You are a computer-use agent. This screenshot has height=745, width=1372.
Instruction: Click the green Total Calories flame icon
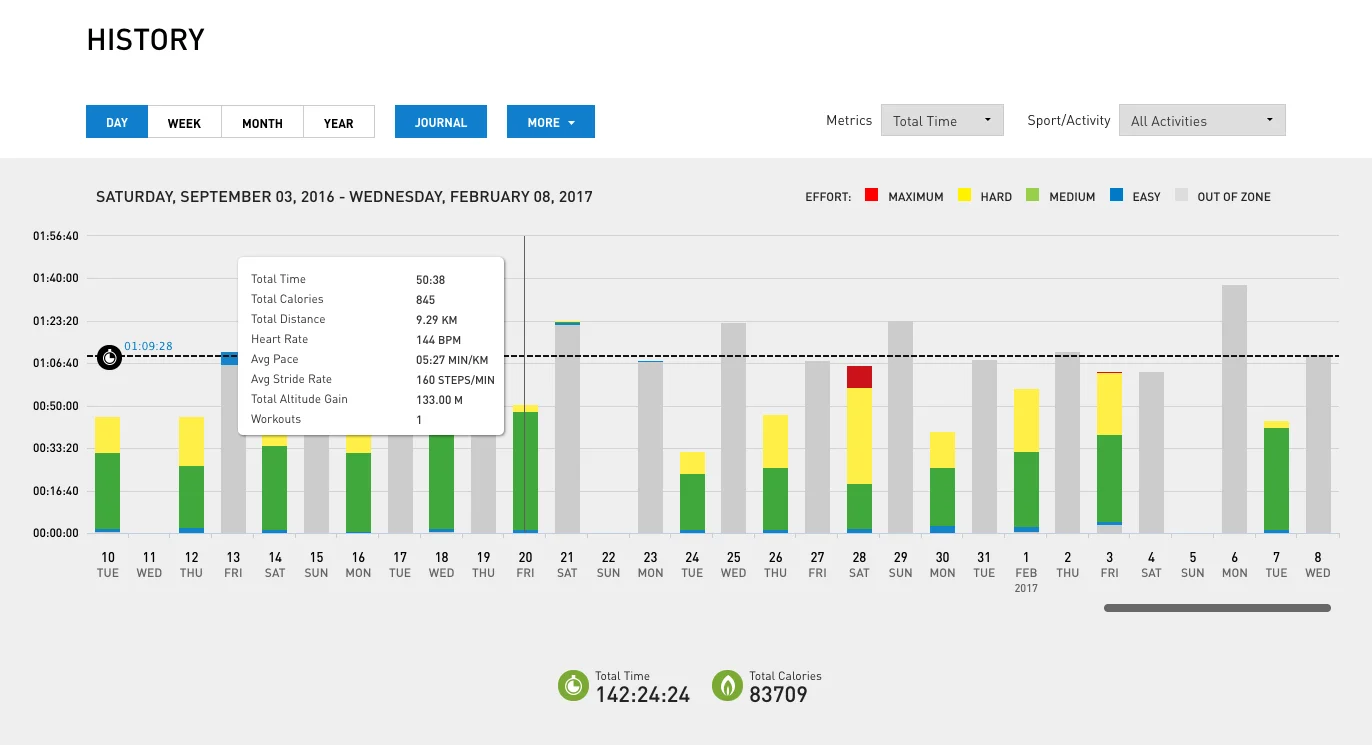pyautogui.click(x=727, y=686)
